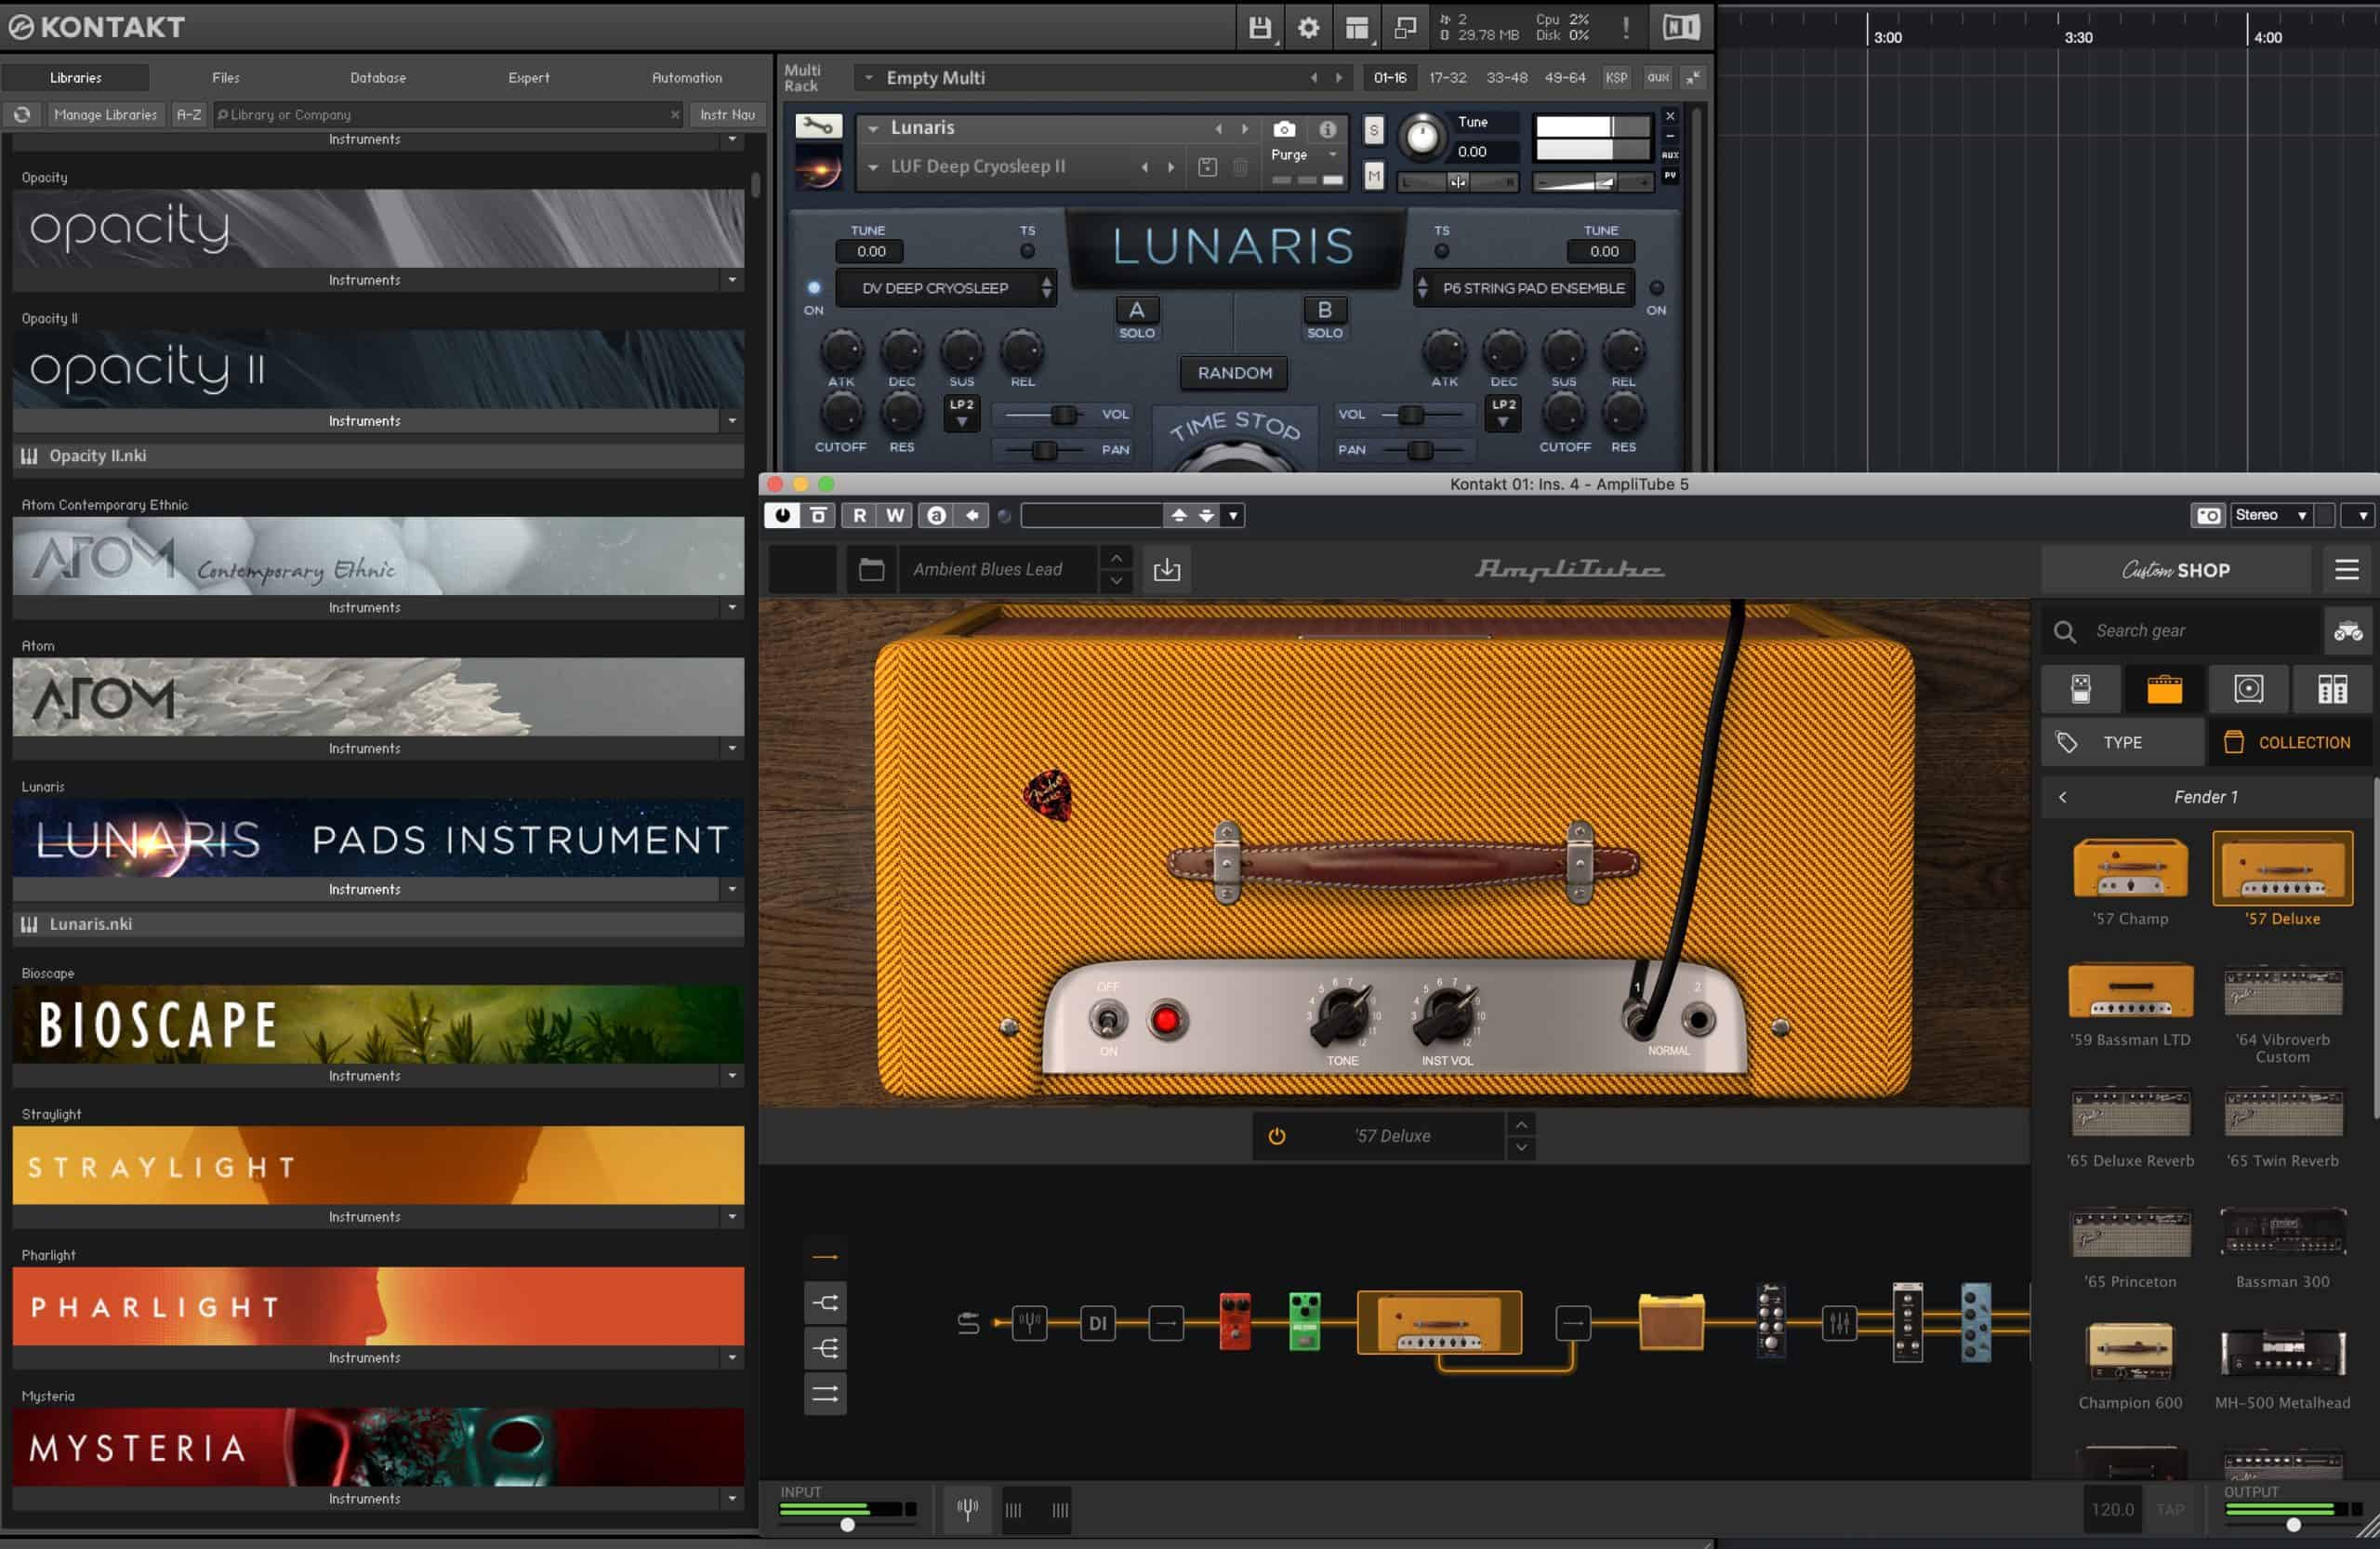Toggle '57 Deluxe power bypass

coord(1276,1136)
